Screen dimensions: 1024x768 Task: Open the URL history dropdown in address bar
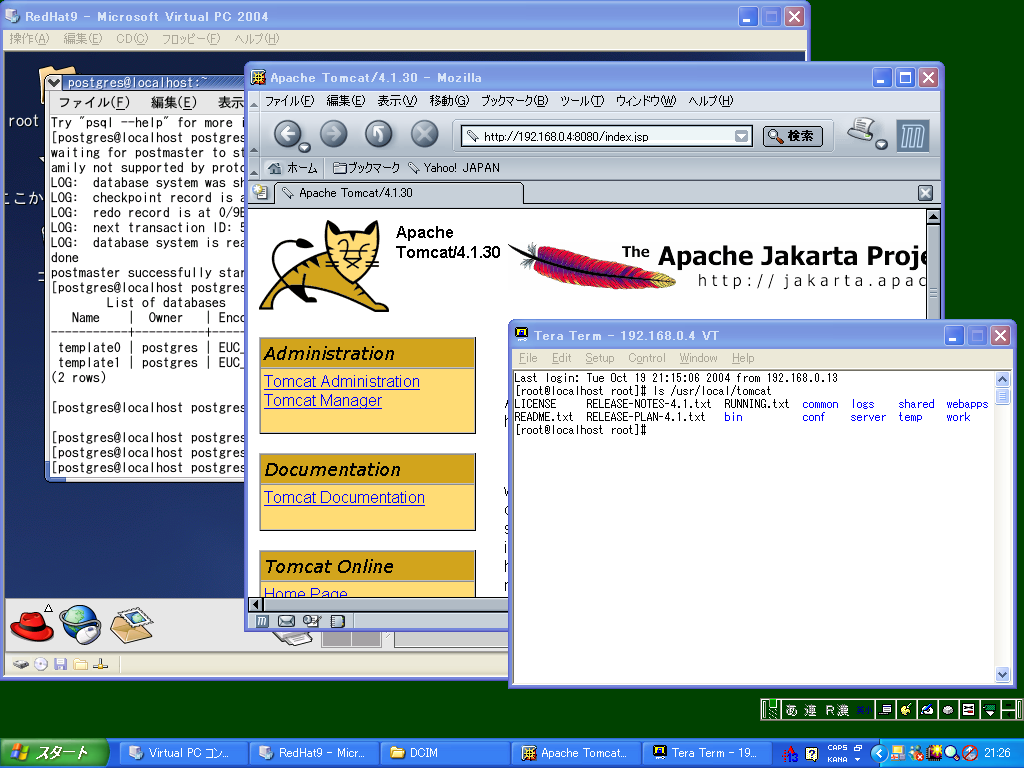(x=741, y=136)
